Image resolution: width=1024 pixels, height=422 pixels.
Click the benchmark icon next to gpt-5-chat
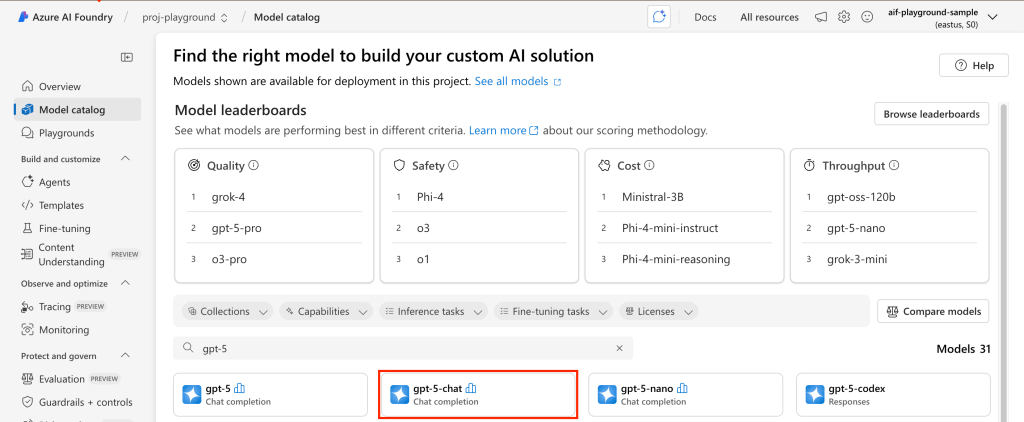pos(471,389)
